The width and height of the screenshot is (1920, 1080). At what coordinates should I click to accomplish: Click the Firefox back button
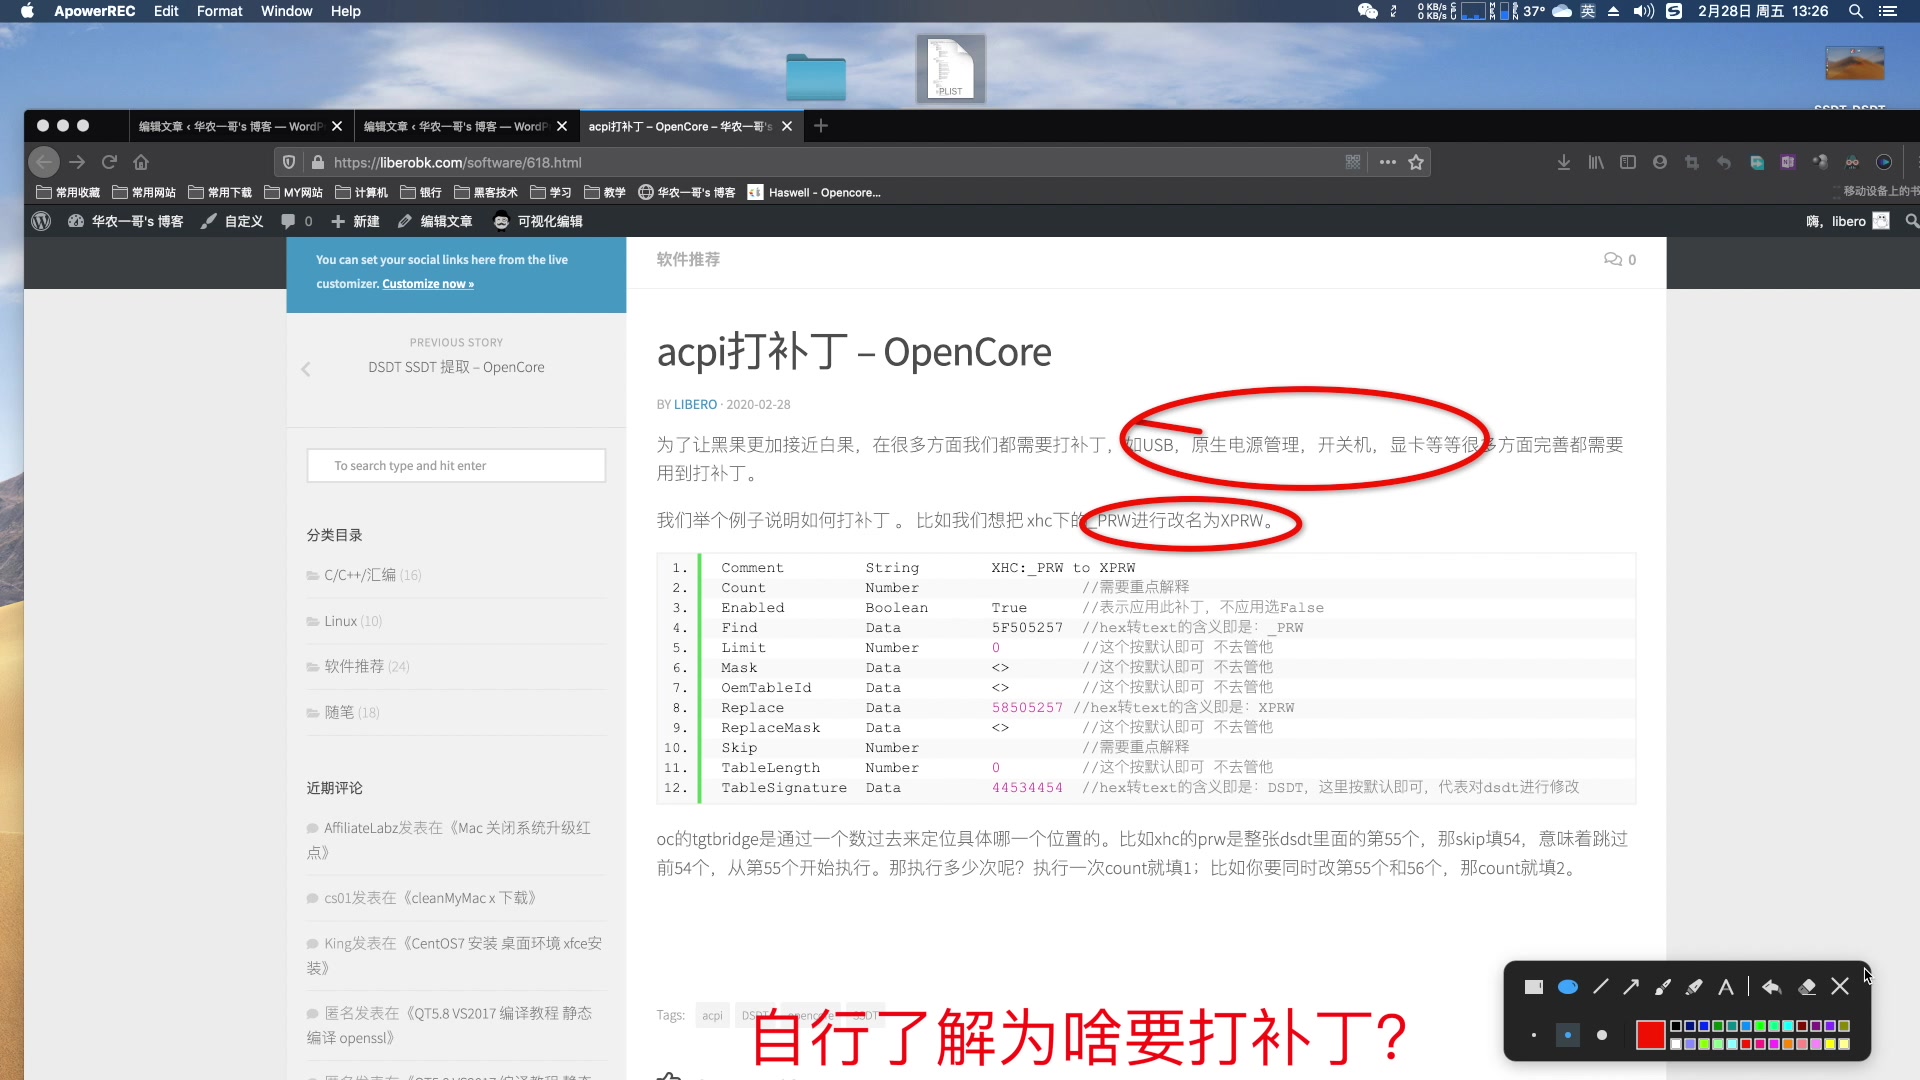point(44,162)
